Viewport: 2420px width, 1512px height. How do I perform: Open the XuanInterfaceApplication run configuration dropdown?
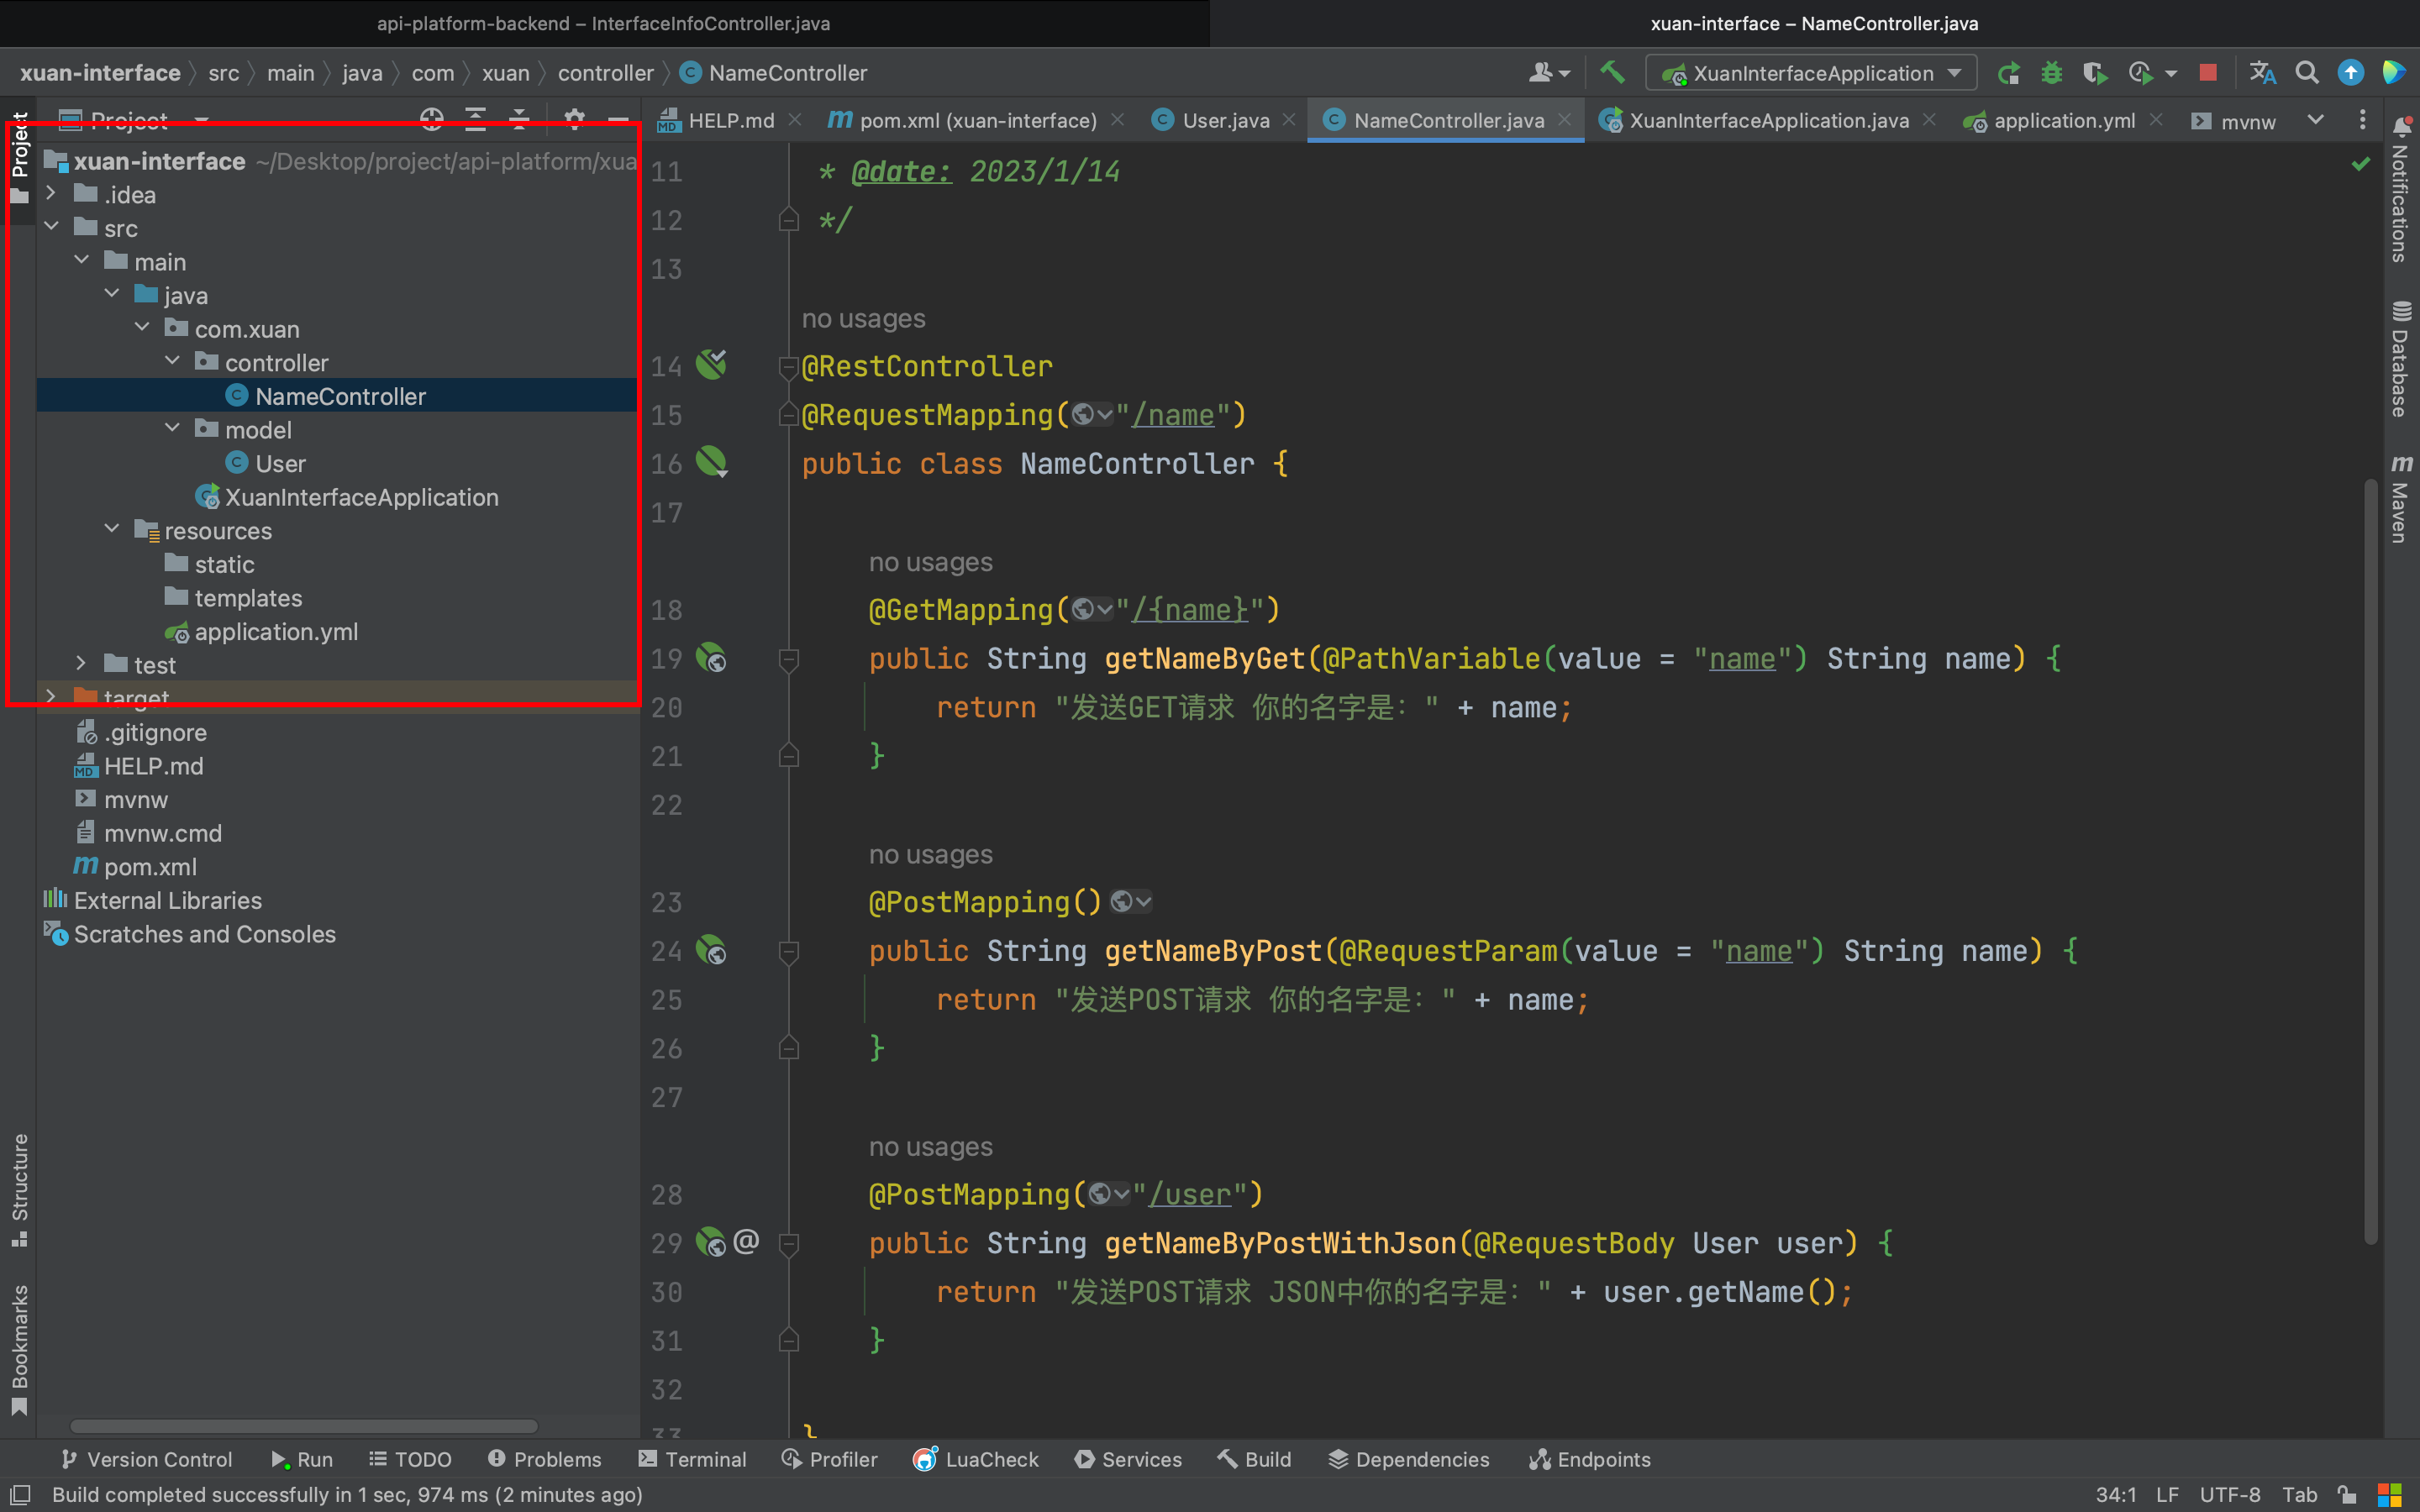tap(1811, 73)
